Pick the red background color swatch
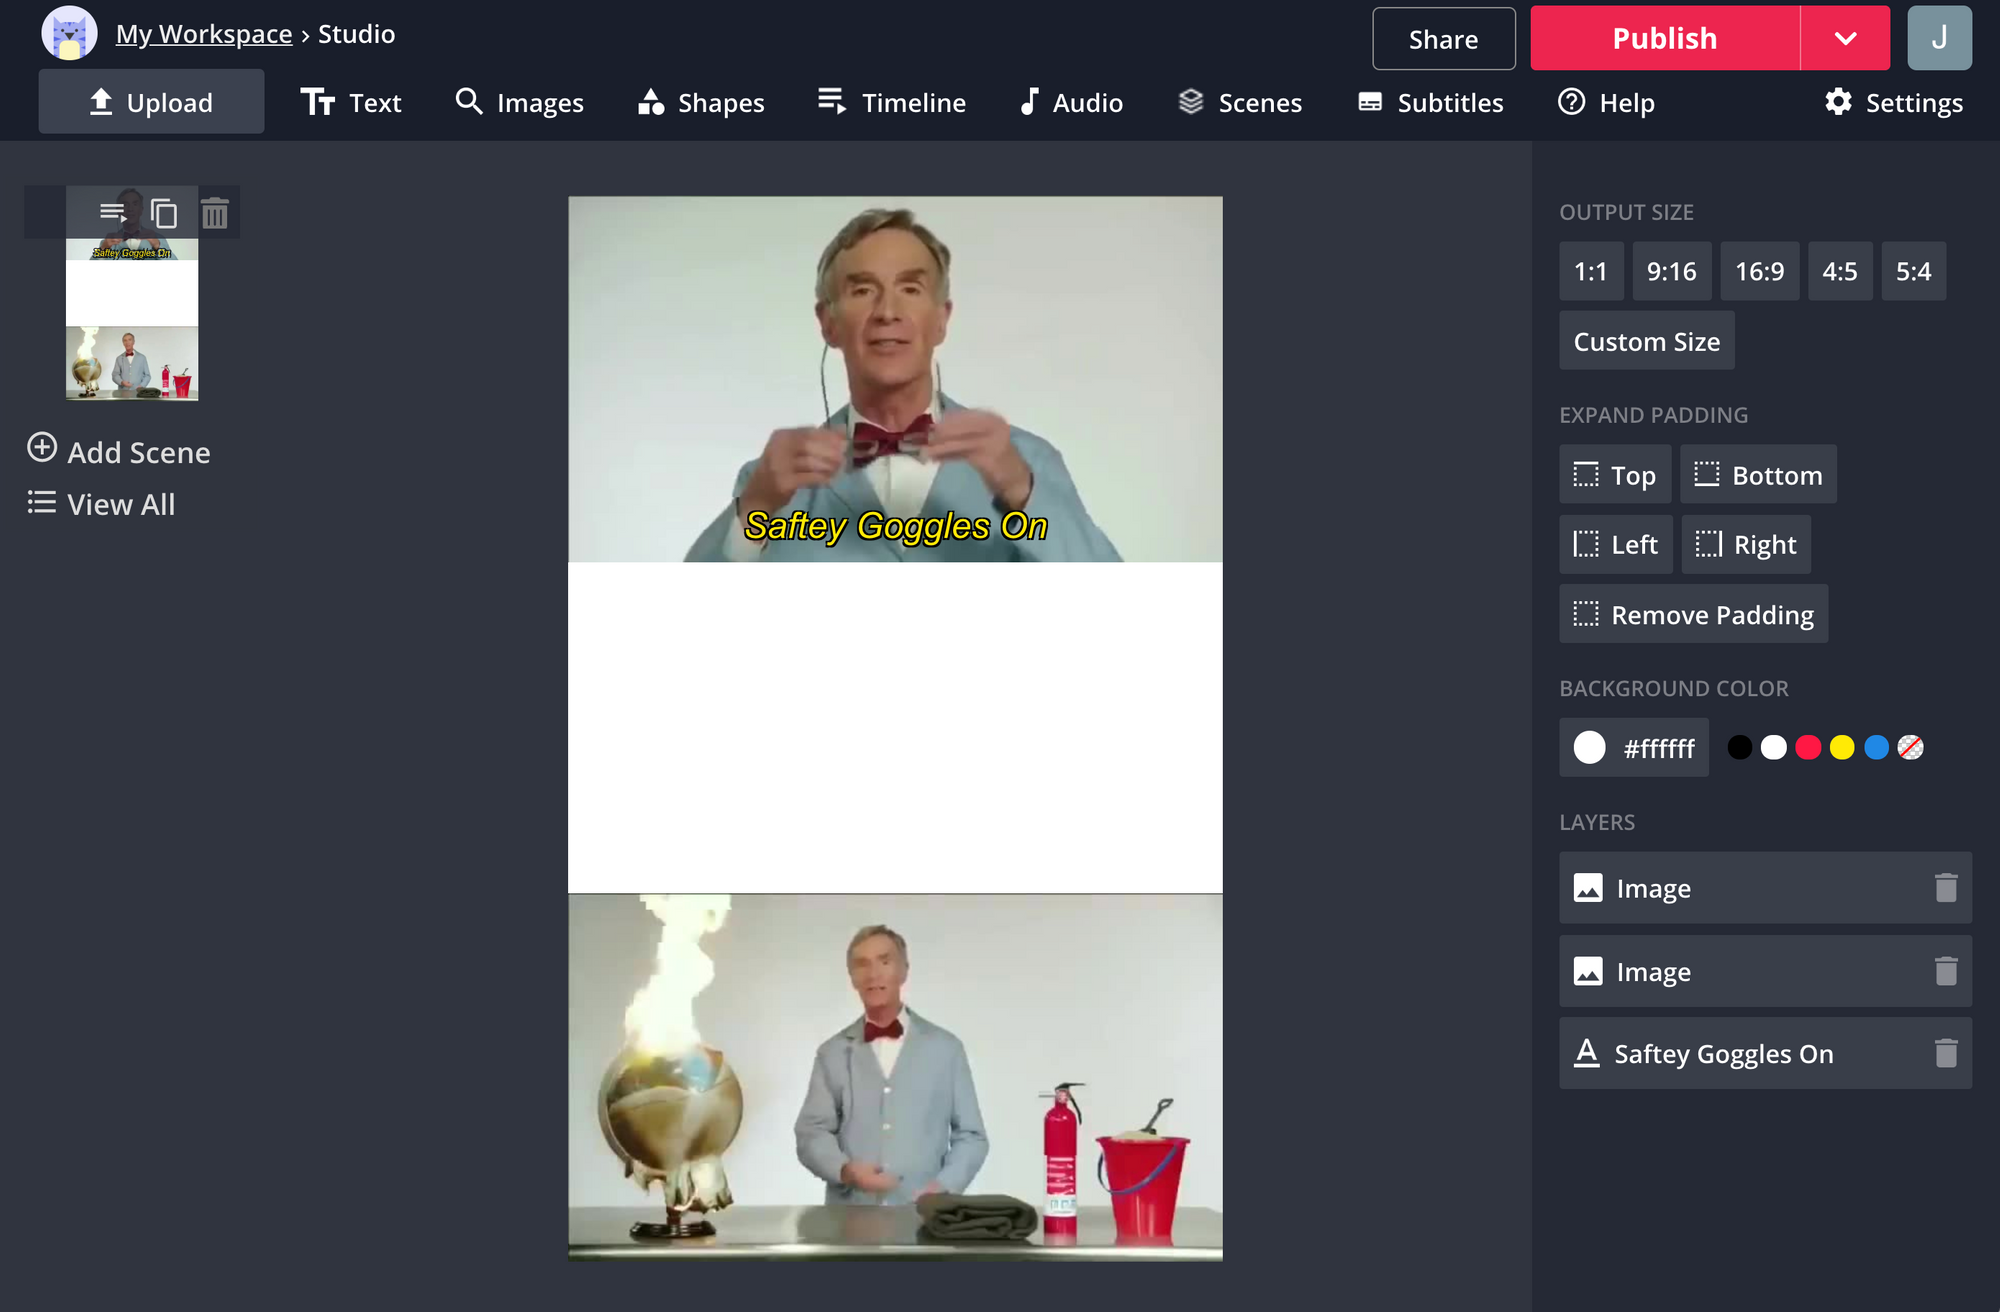Screen dimensions: 2000x1312 (x=1808, y=747)
